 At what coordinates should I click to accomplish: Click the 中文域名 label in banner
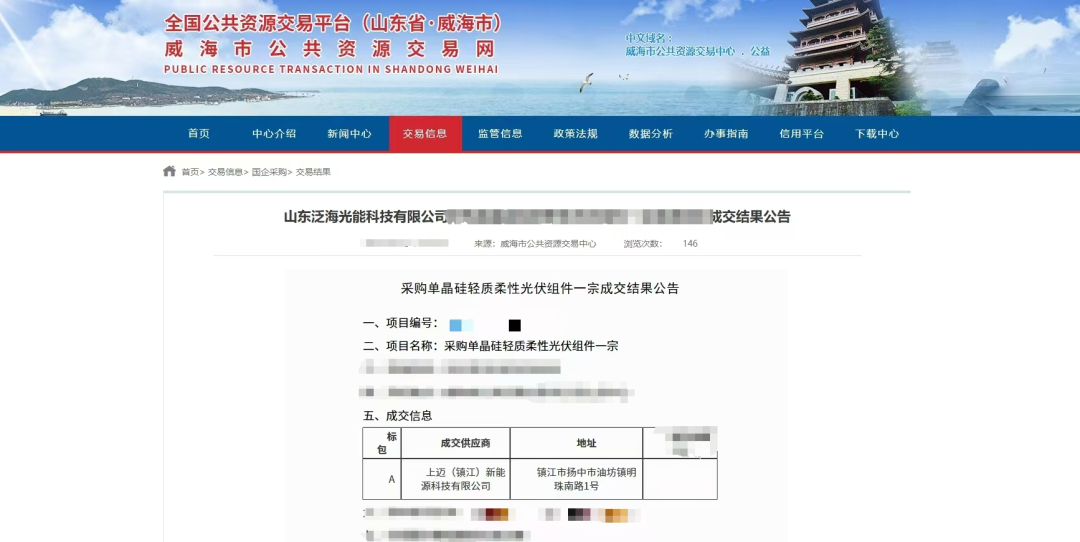click(x=649, y=39)
